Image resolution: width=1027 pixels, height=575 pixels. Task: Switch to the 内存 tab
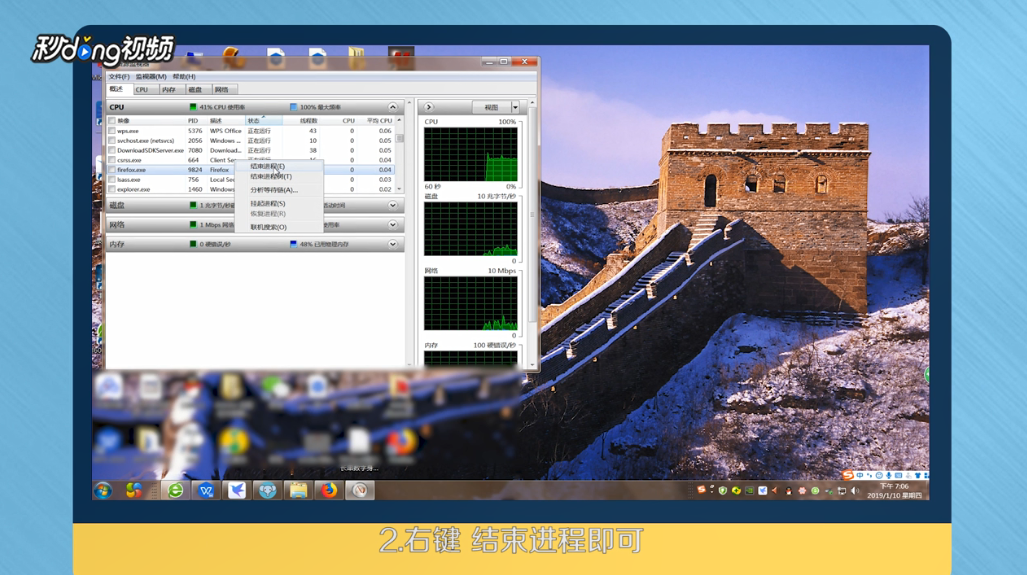click(x=168, y=90)
